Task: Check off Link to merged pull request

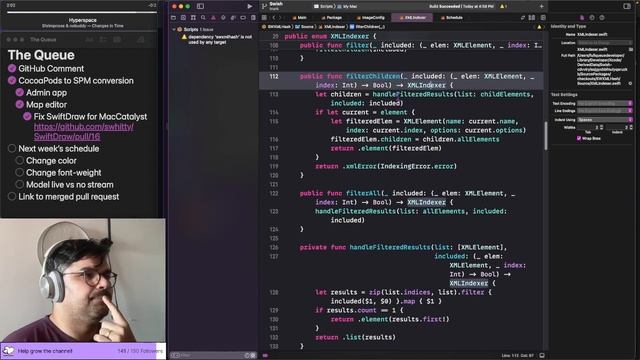Action: [x=12, y=196]
